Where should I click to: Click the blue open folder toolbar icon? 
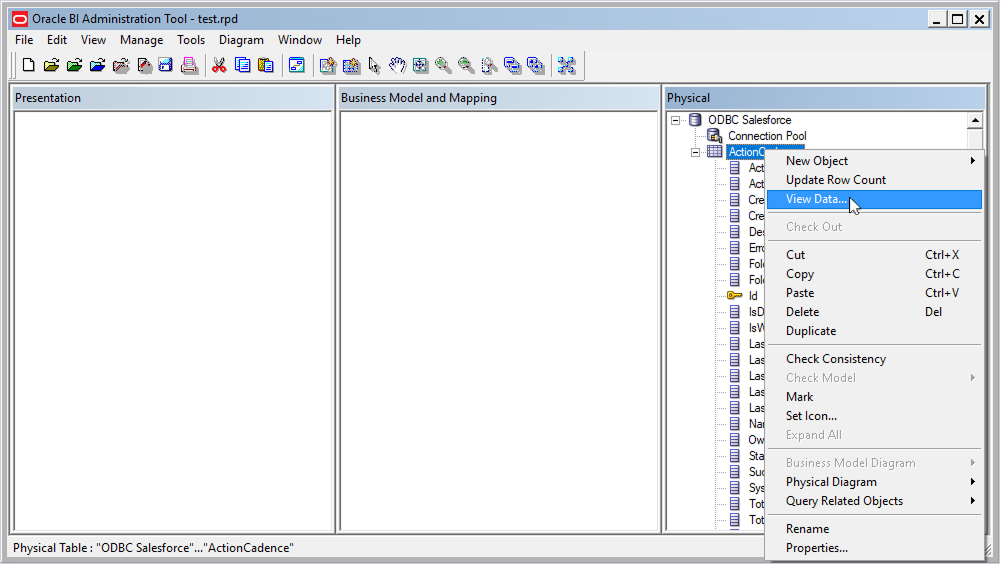click(98, 65)
